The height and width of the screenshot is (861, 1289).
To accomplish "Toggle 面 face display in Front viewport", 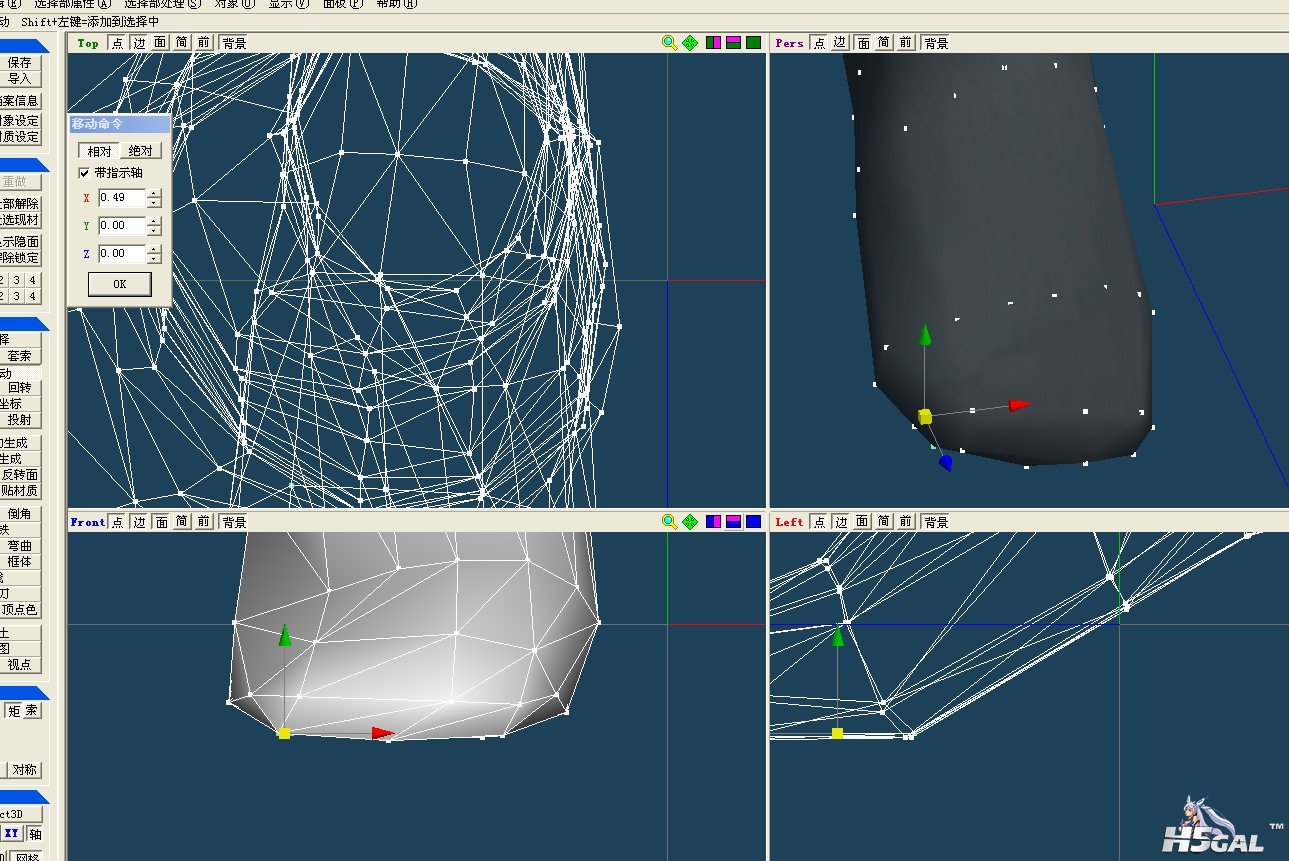I will [x=160, y=522].
